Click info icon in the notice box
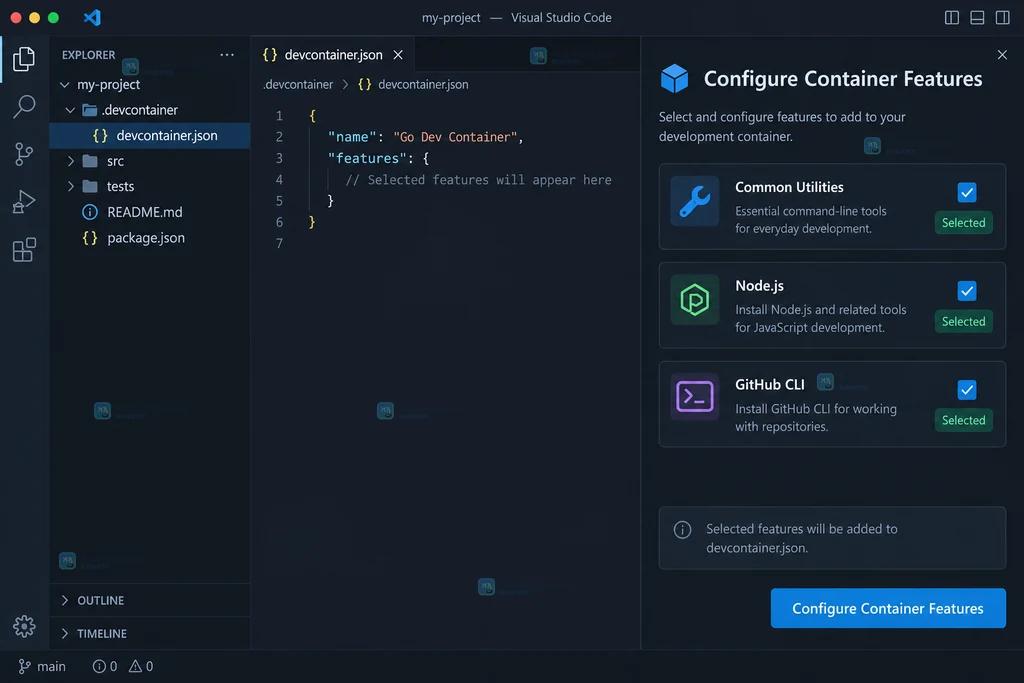1024x683 pixels. (x=682, y=530)
